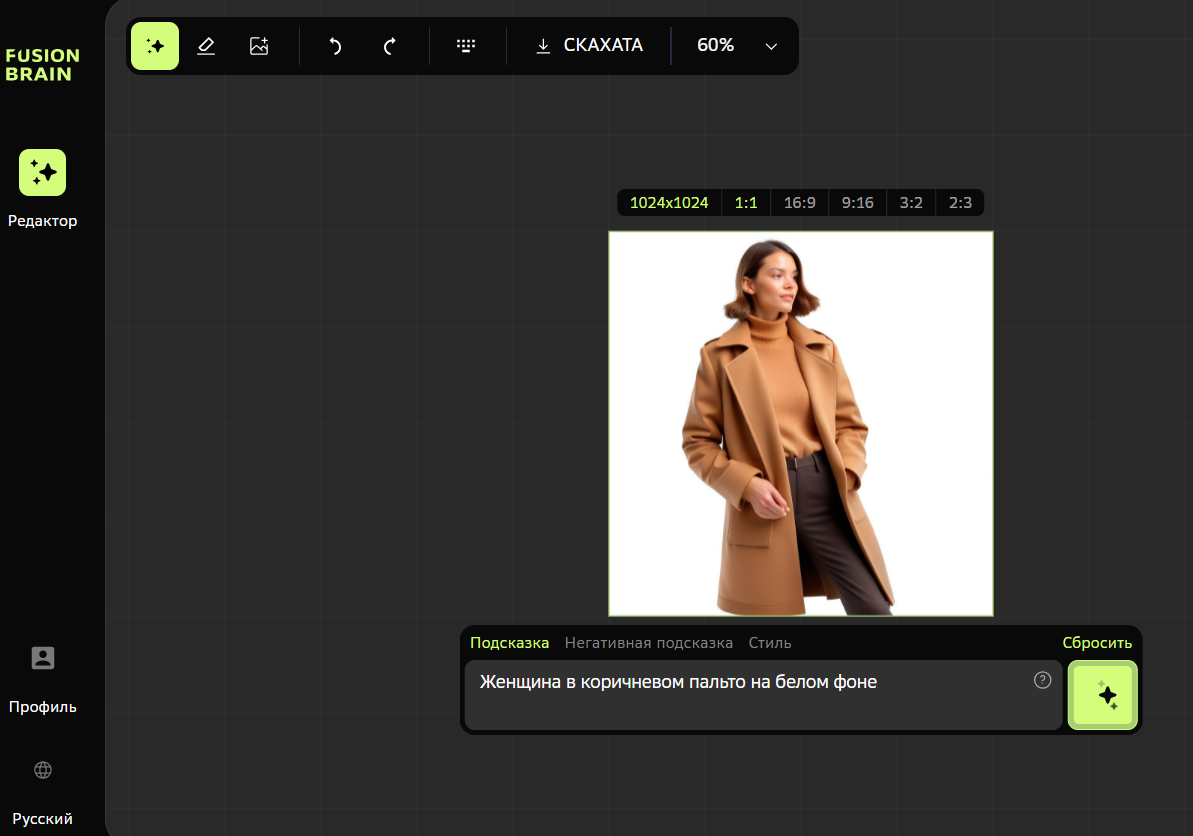Viewport: 1193px width, 836px height.
Task: Redo the last action
Action: point(389,46)
